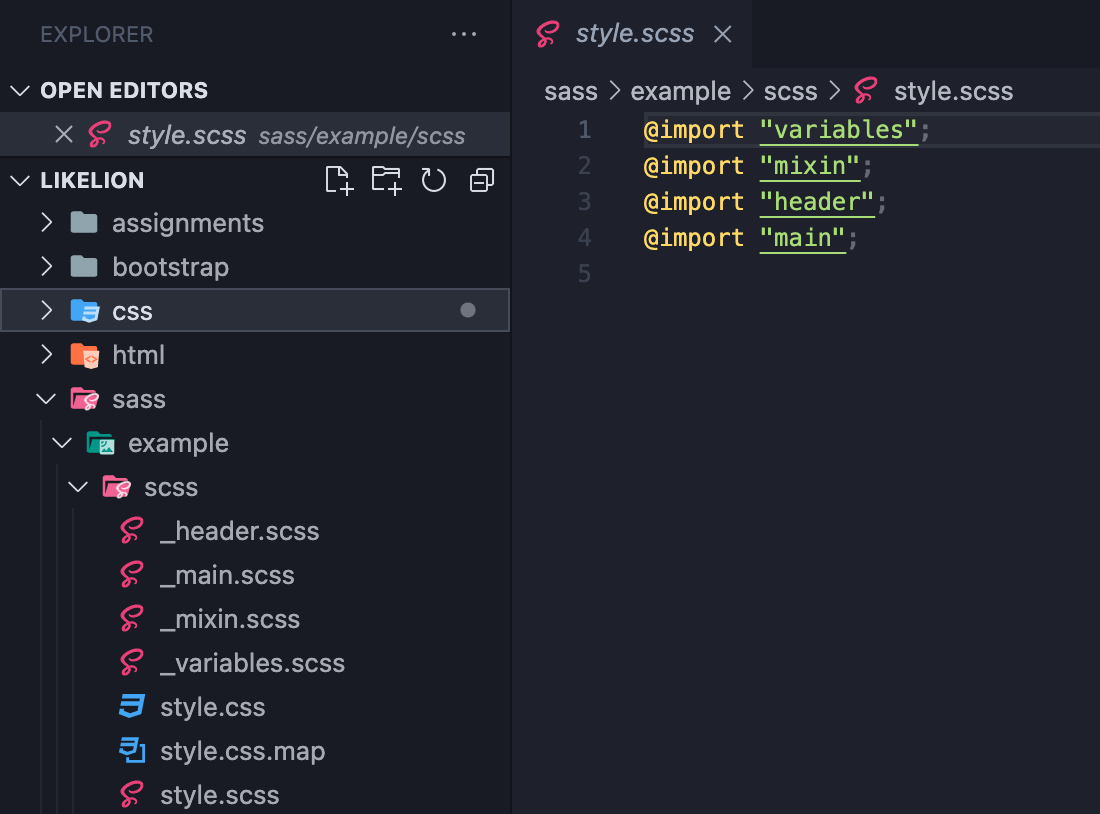The height and width of the screenshot is (814, 1100).
Task: Collapse the OPEN EDITORS section
Action: [20, 90]
